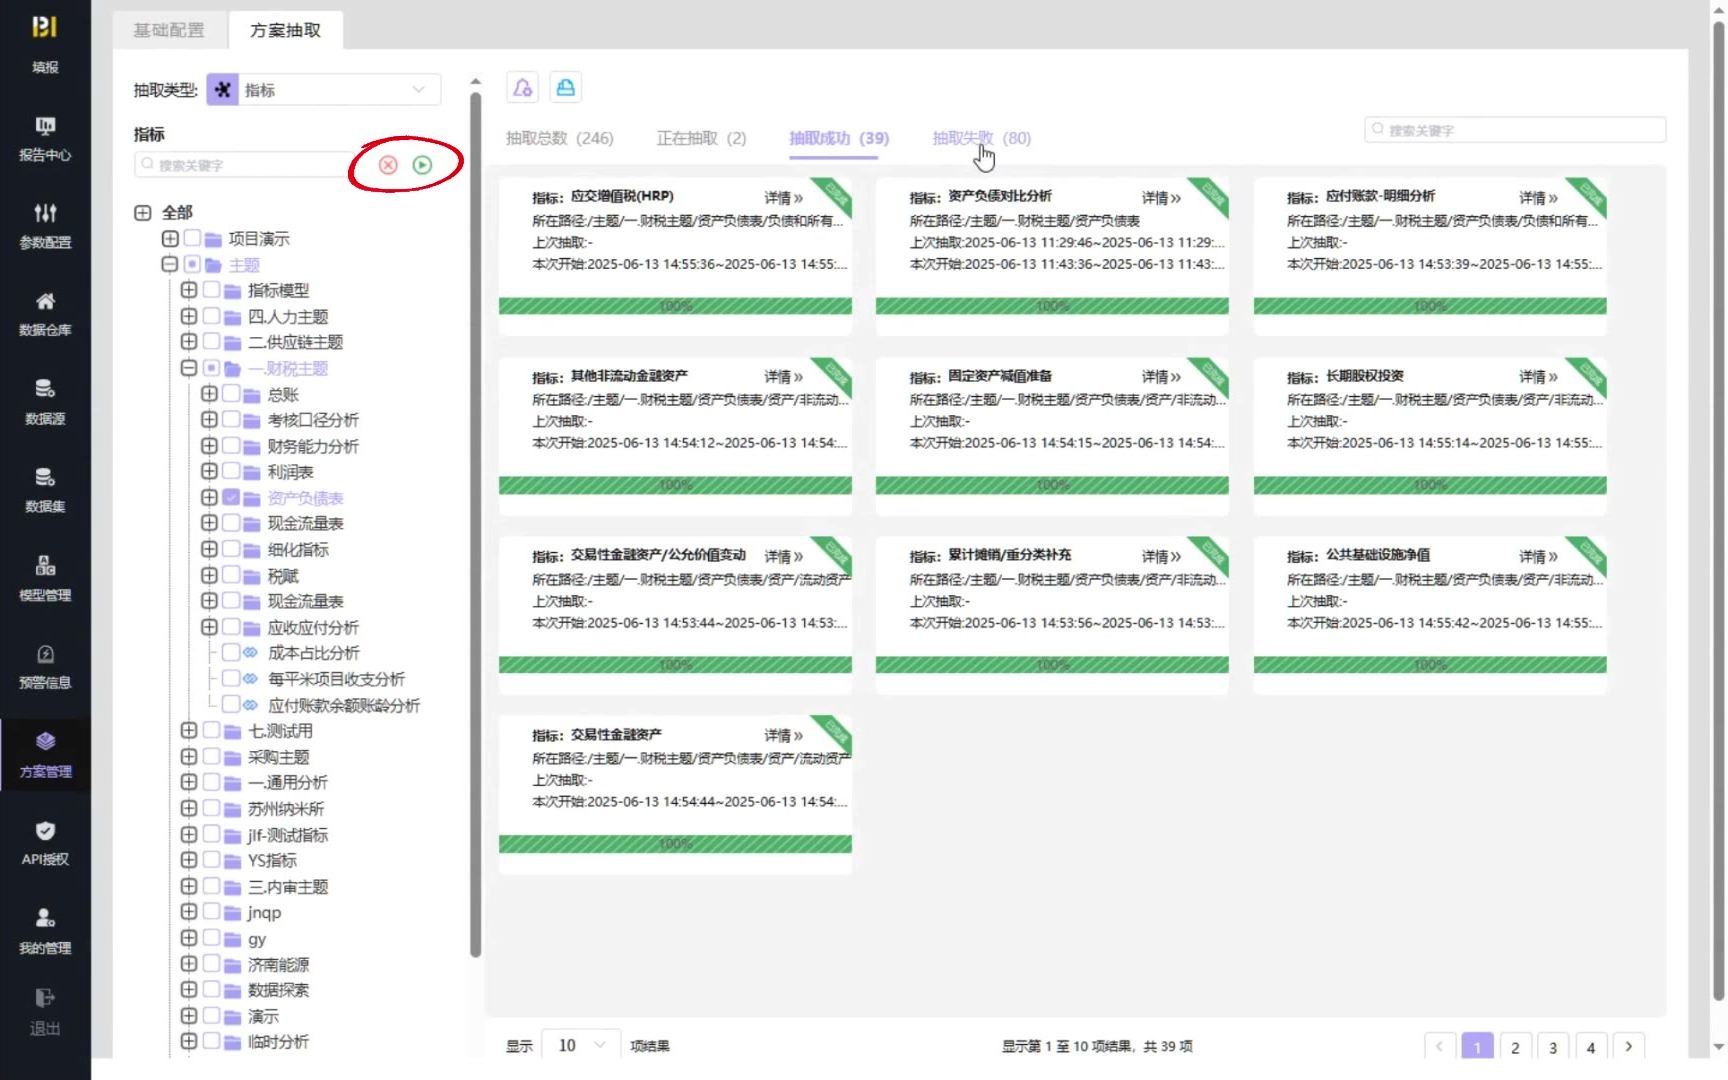Click the 退出 logout icon
Screen dimensions: 1728x1080
[x=45, y=1011]
